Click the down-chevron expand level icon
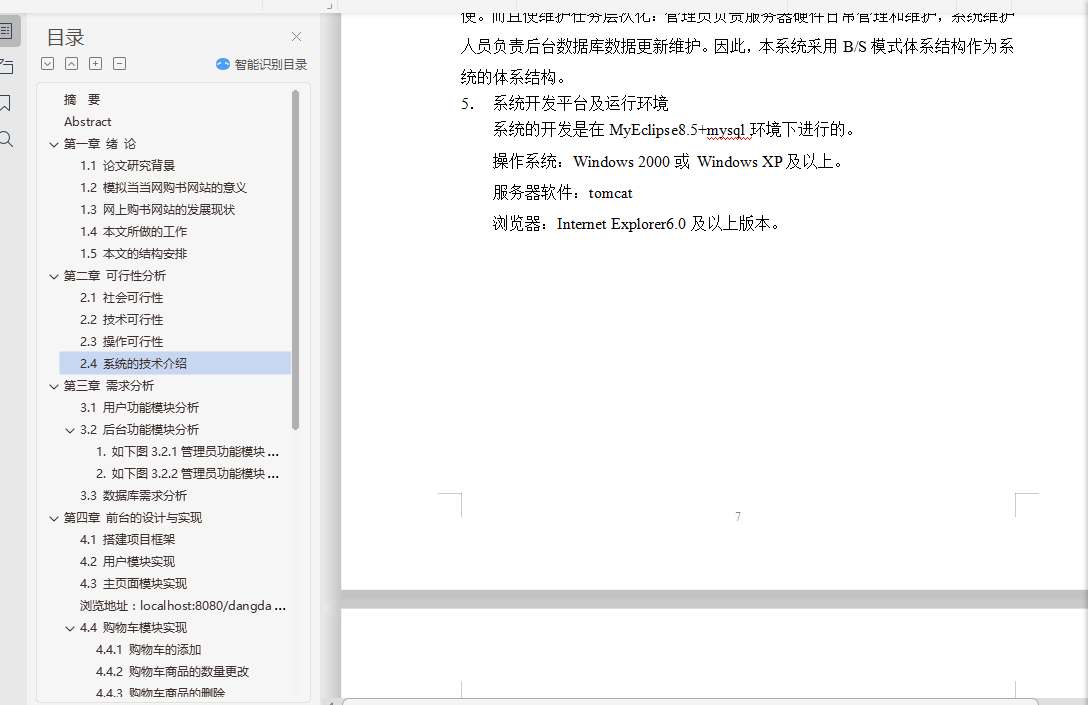1088x705 pixels. (x=47, y=64)
